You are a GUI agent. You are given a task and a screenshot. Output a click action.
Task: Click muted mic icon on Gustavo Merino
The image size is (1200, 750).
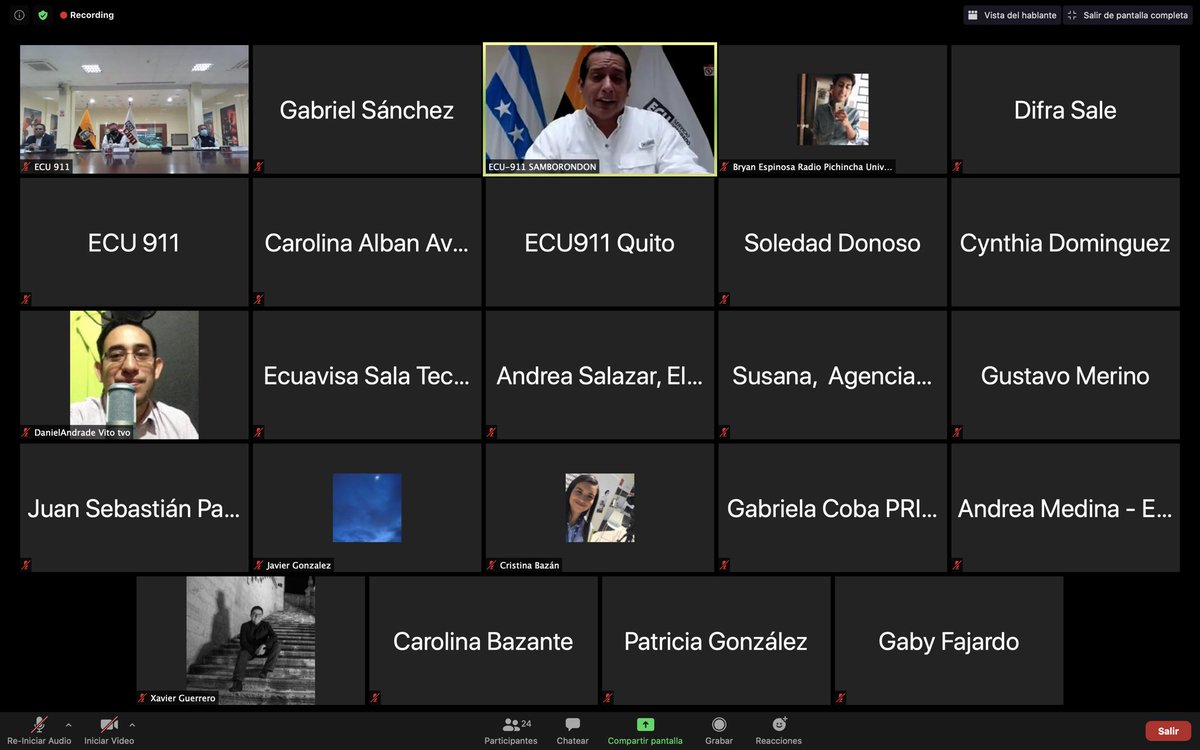pos(957,432)
